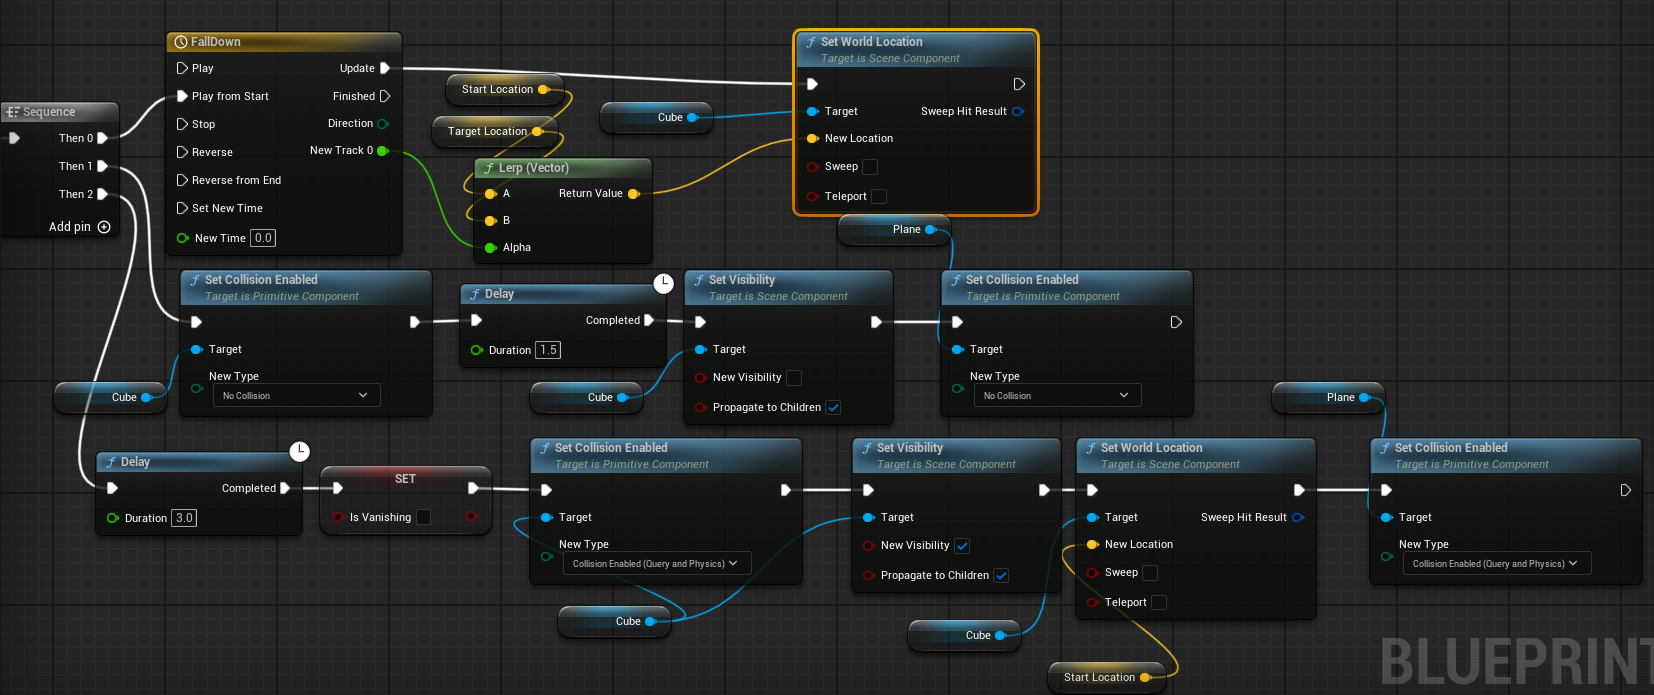Select the Start Location variable node beside FallDown

click(505, 89)
